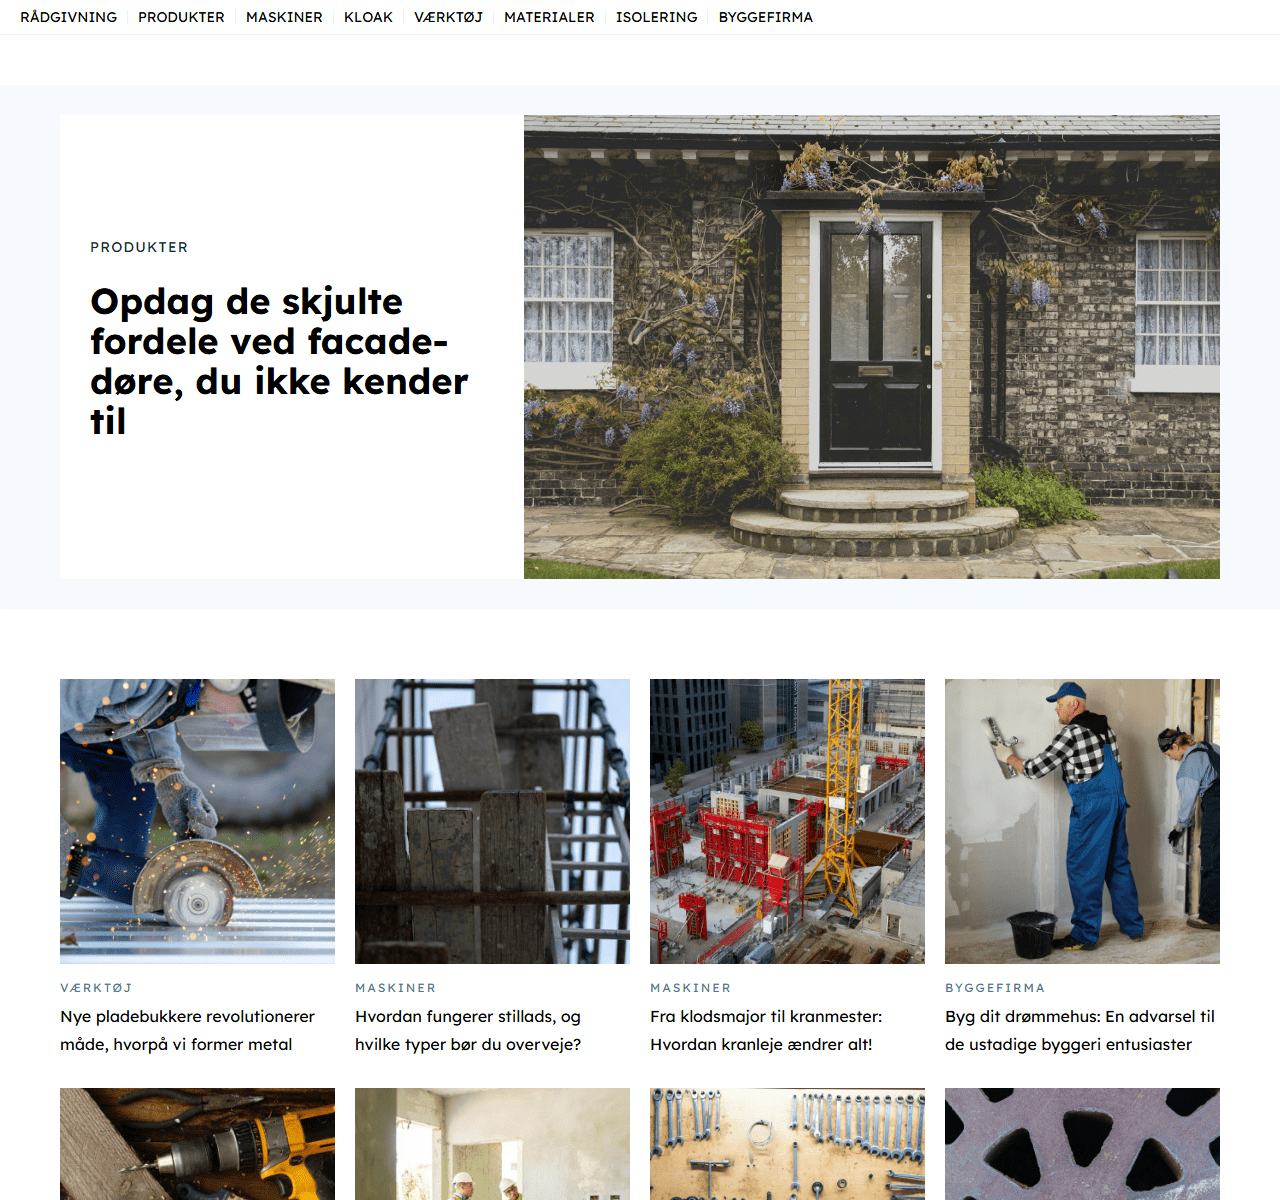Open the KLOAK navigation link
Image resolution: width=1280 pixels, height=1200 pixels.
(368, 17)
